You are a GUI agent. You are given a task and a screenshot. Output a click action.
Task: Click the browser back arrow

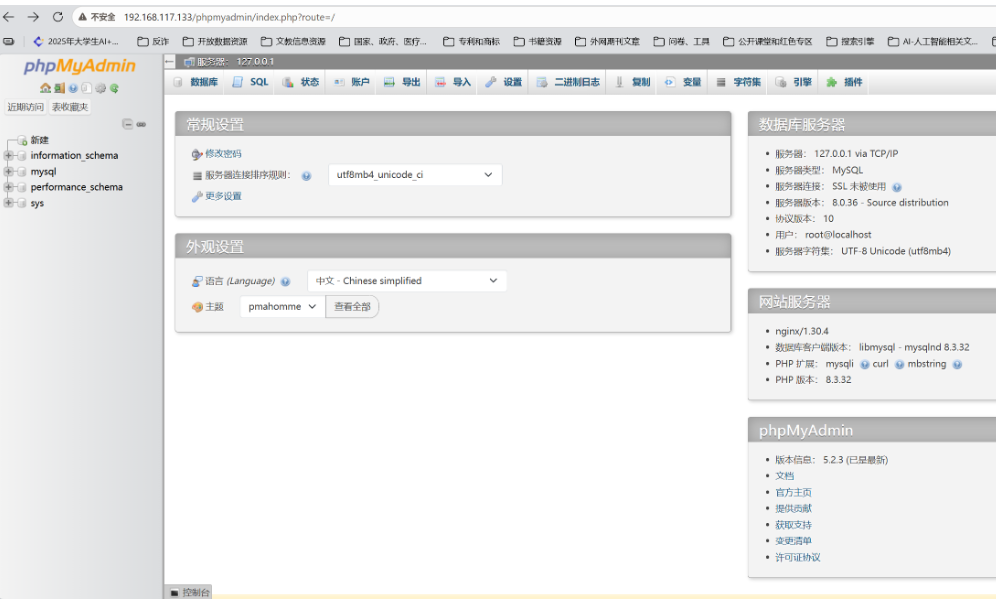[x=8, y=17]
